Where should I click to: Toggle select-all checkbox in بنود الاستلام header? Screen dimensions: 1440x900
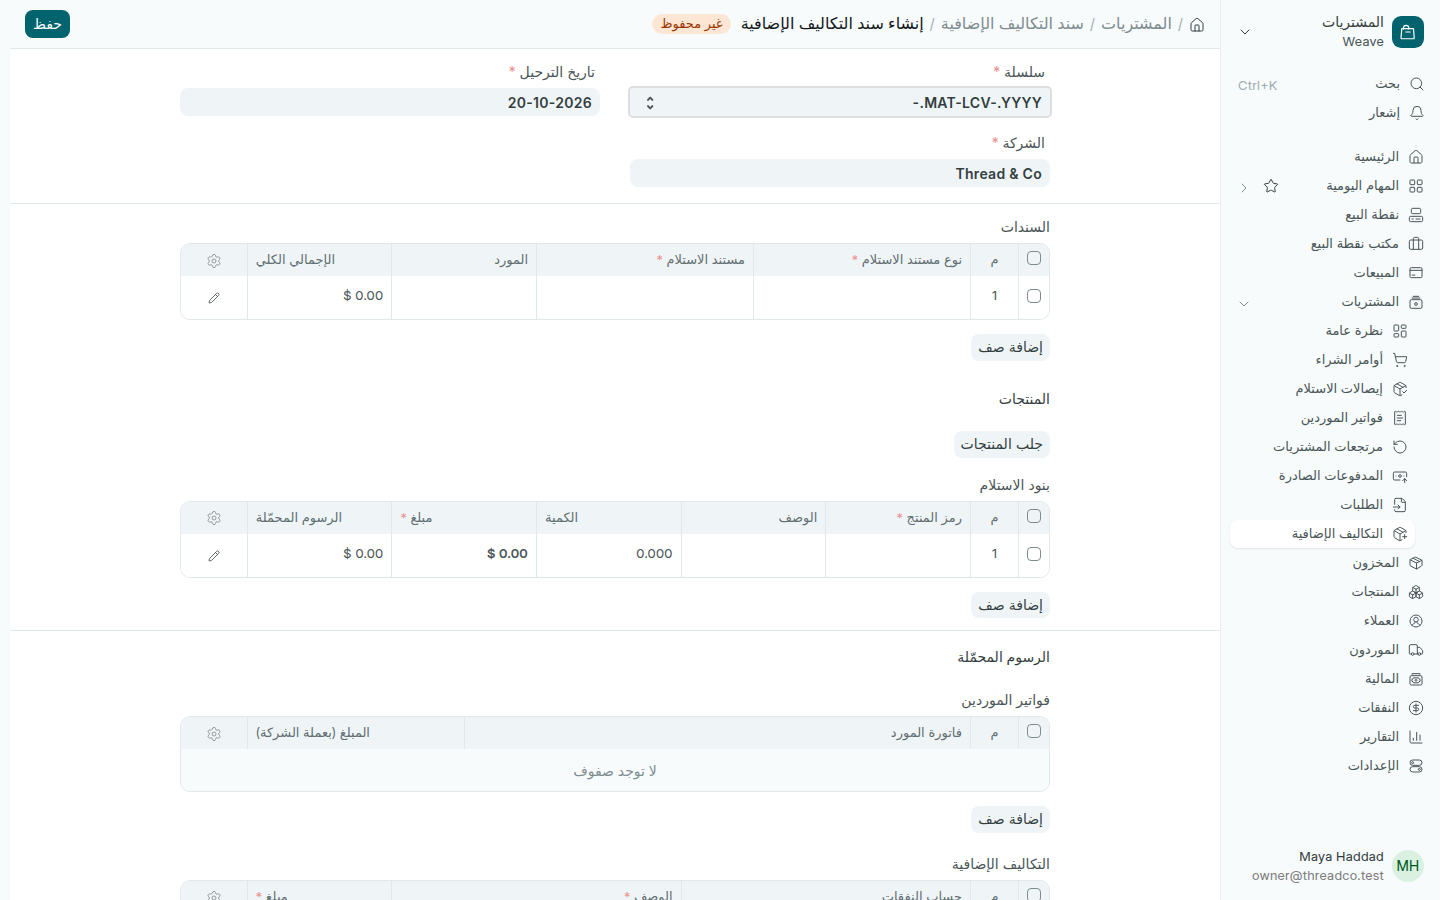click(1034, 516)
